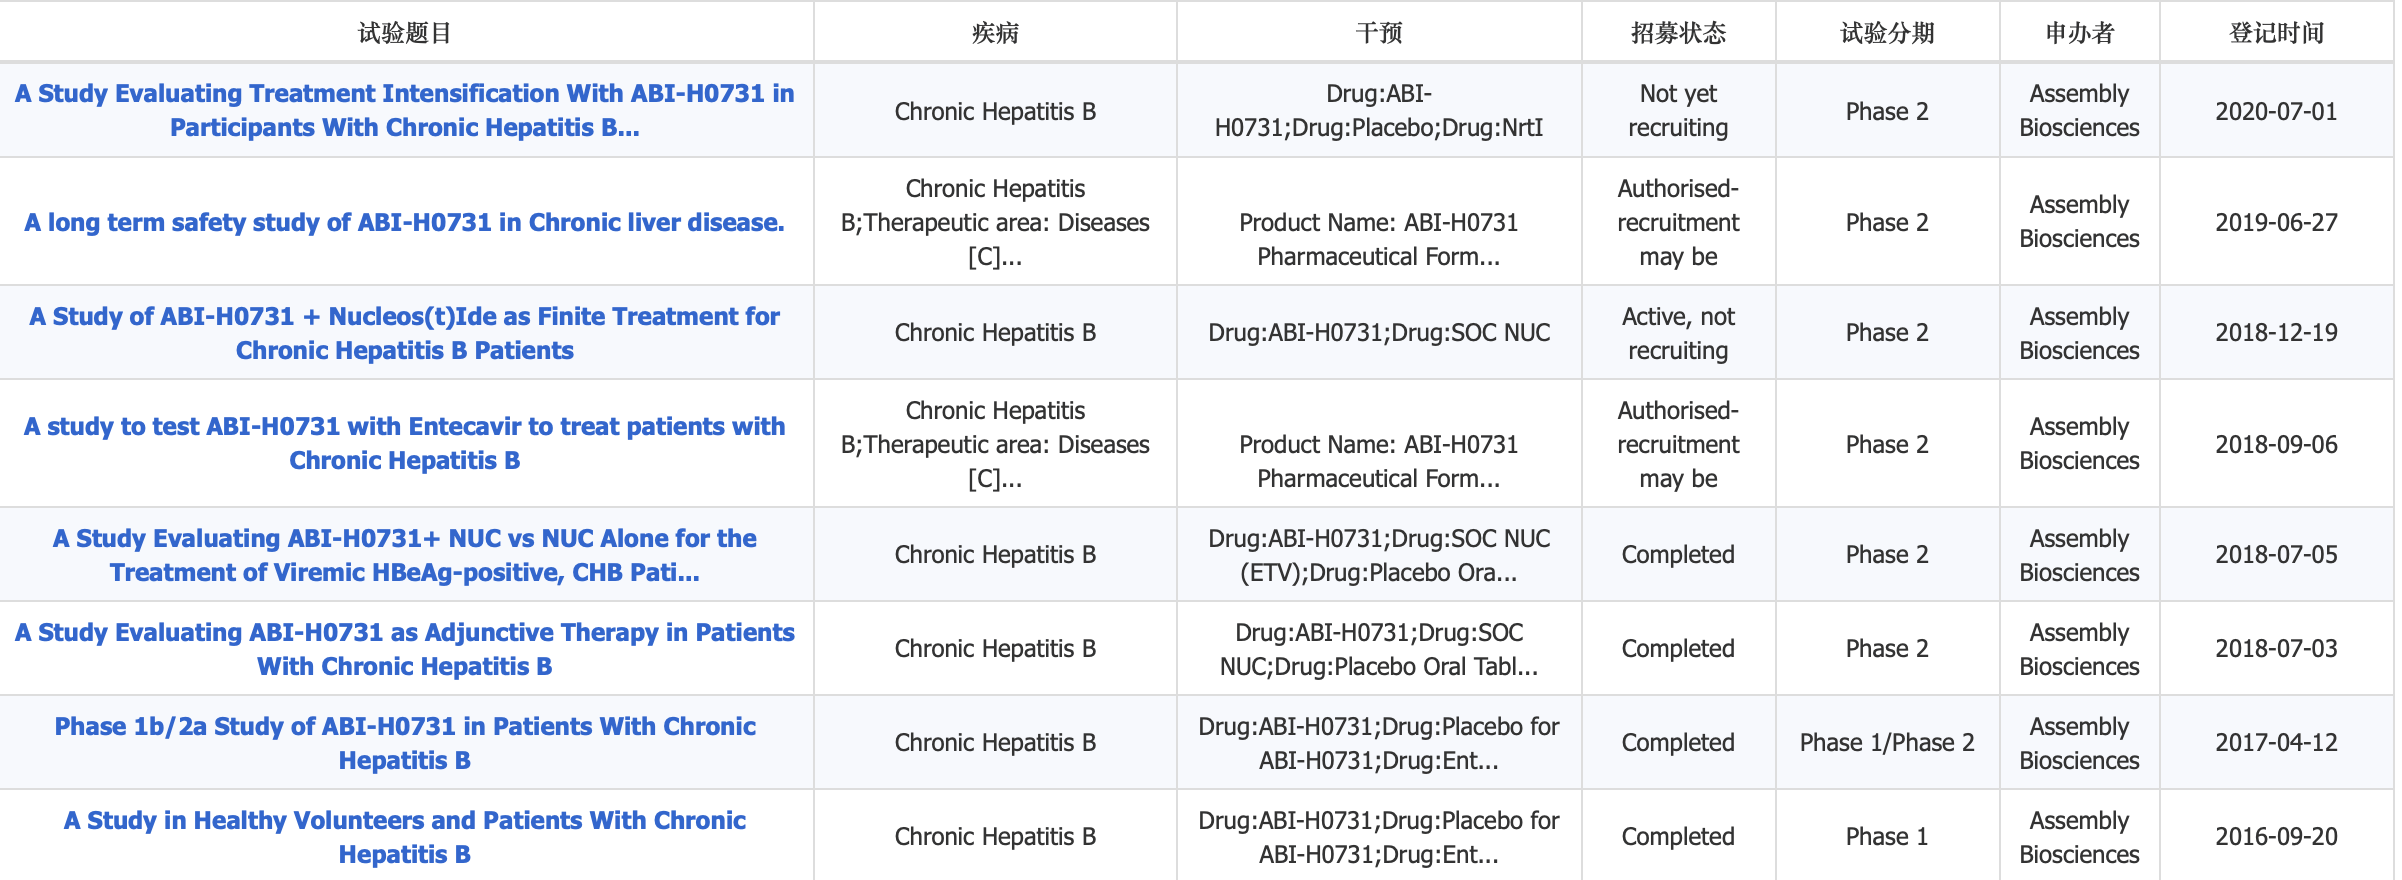Click the "Drug:ABI-H0731;Drug:Placebo;Drug:NrtI" intervention cell
The width and height of the screenshot is (2402, 880).
click(x=1379, y=110)
